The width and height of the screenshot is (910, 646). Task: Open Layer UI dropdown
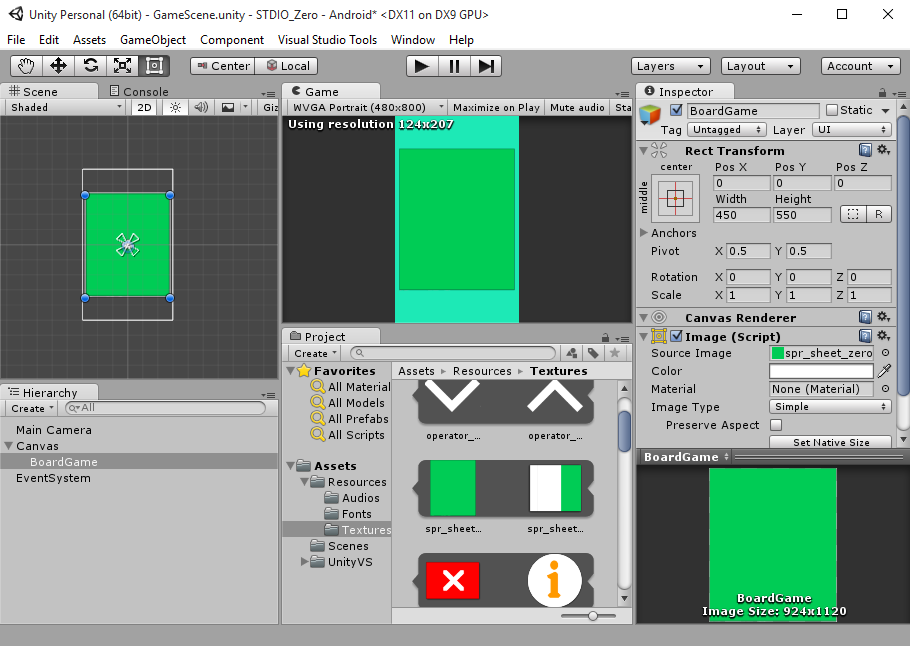click(x=851, y=129)
